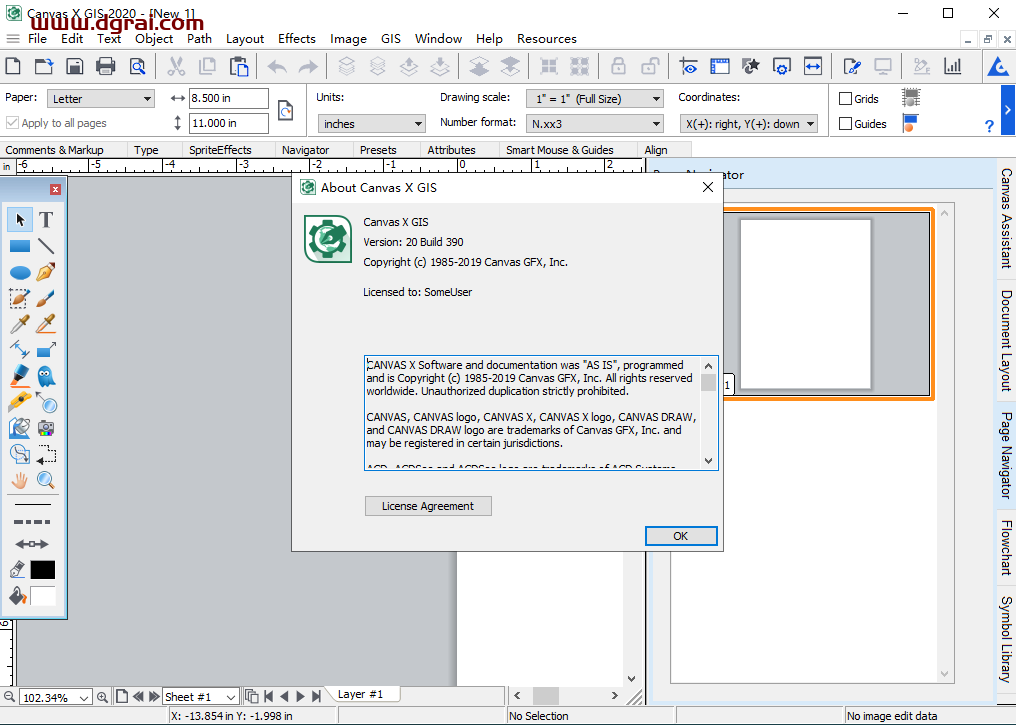Click the Lock object icon

[619, 66]
